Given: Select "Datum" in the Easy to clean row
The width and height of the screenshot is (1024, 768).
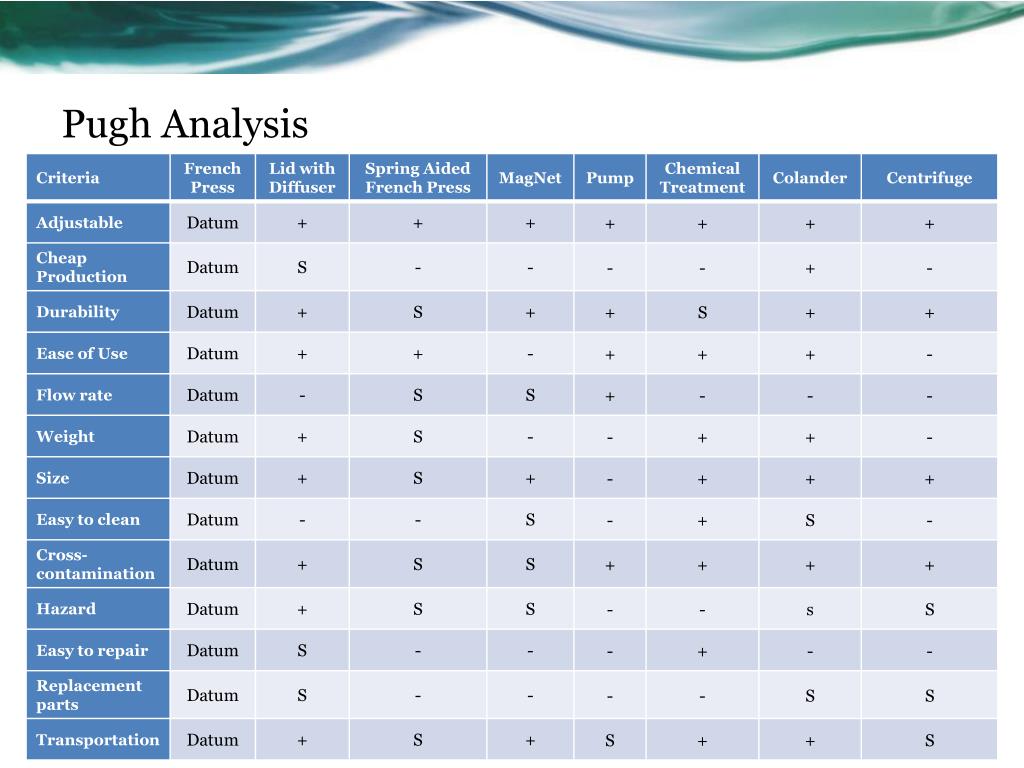Looking at the screenshot, I should pyautogui.click(x=213, y=520).
